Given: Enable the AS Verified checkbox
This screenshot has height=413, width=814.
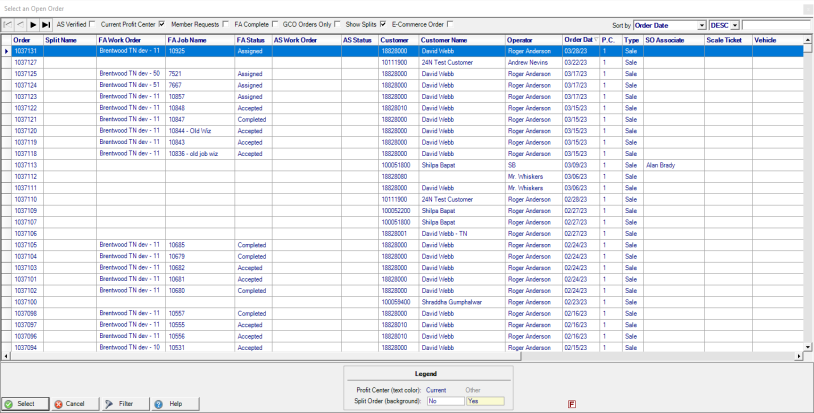Looking at the screenshot, I should [93, 24].
